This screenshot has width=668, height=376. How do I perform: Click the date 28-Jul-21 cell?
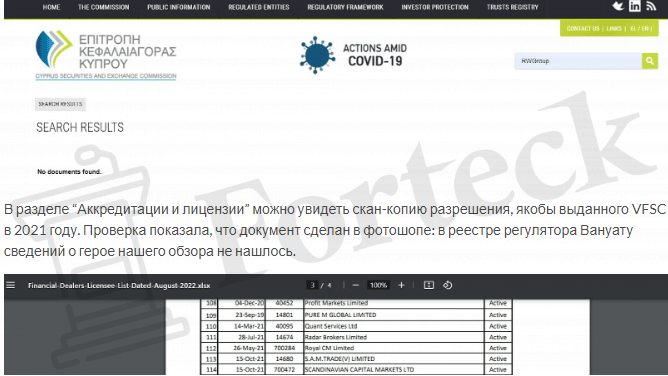coord(242,337)
